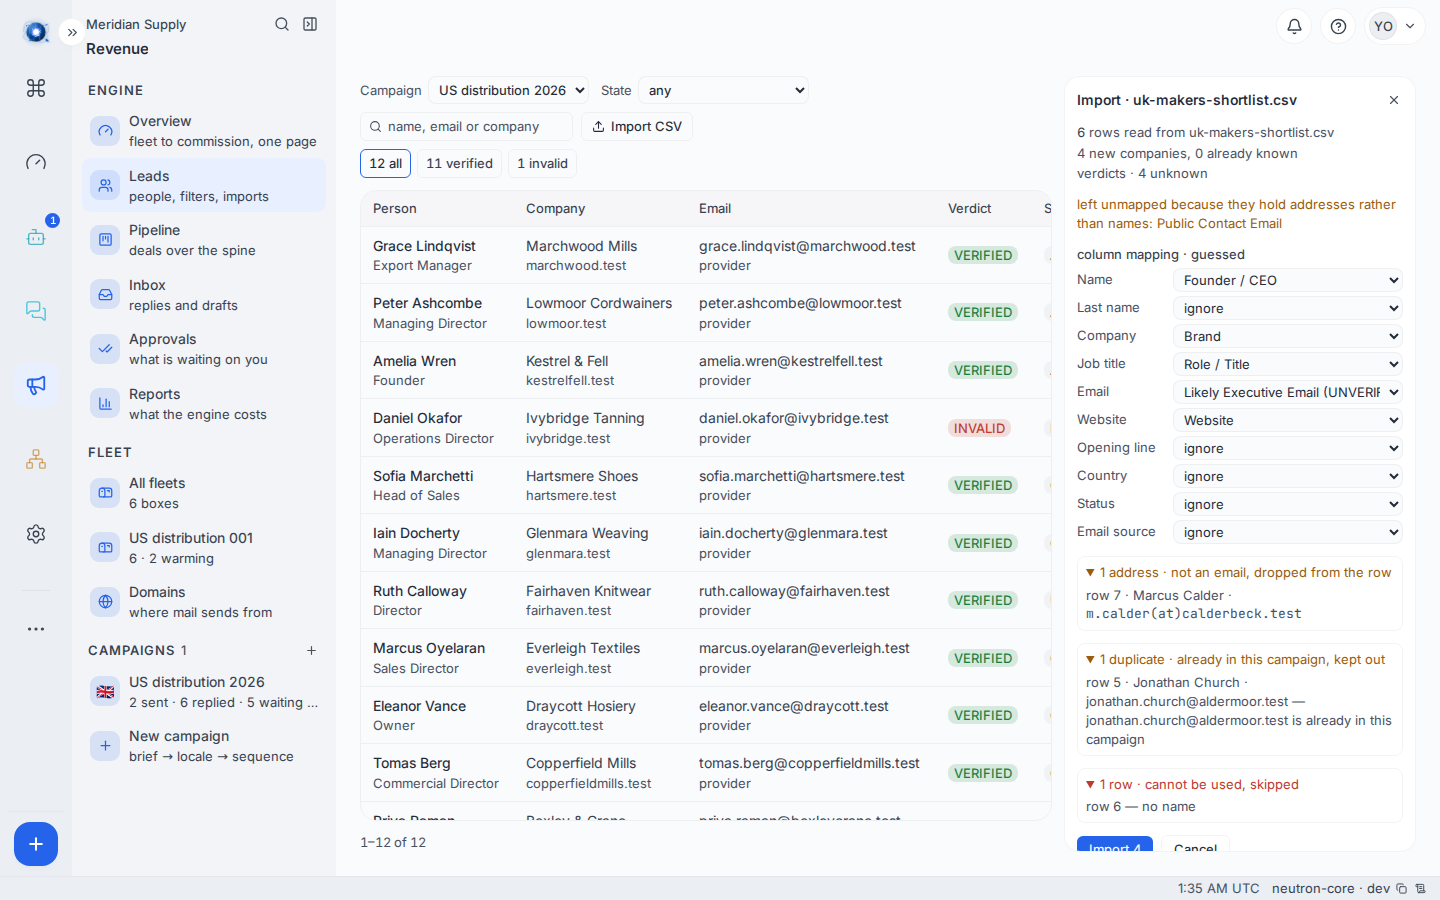Click the Import CSV button
This screenshot has width=1440, height=900.
click(x=637, y=126)
